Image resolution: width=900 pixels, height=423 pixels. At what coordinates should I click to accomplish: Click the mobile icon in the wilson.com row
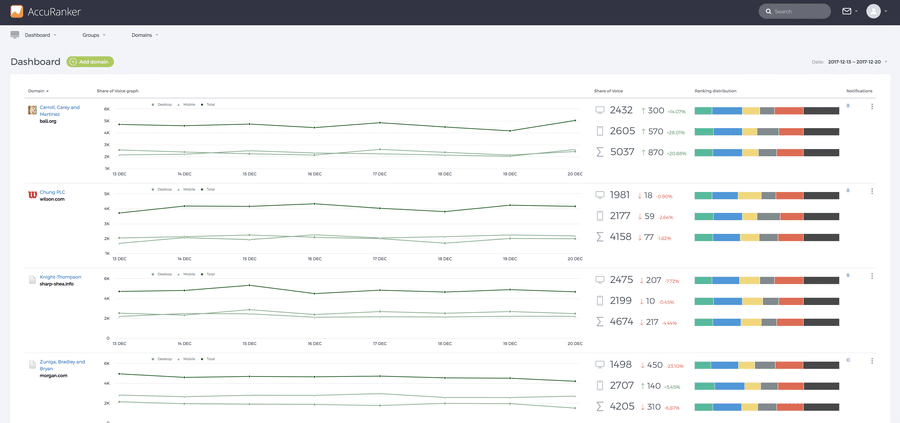(600, 216)
